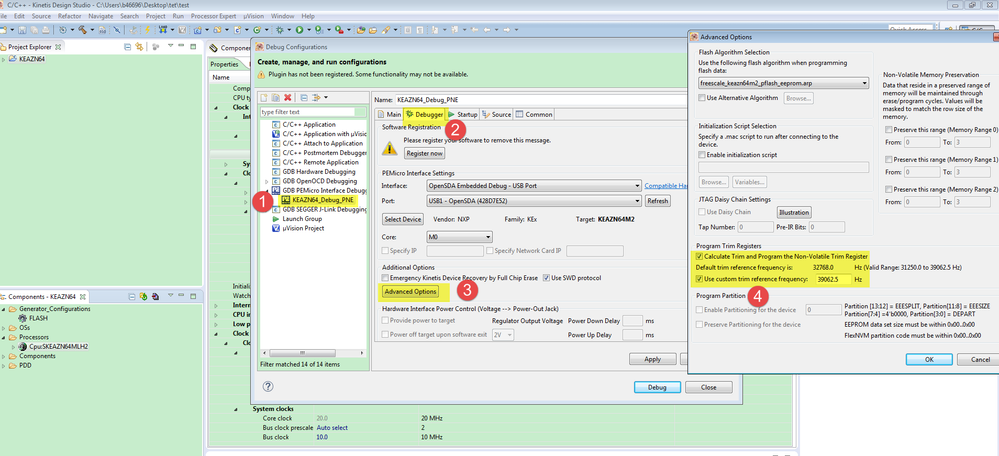999x456 pixels.
Task: Toggle Enable initialization script checkbox
Action: click(702, 155)
